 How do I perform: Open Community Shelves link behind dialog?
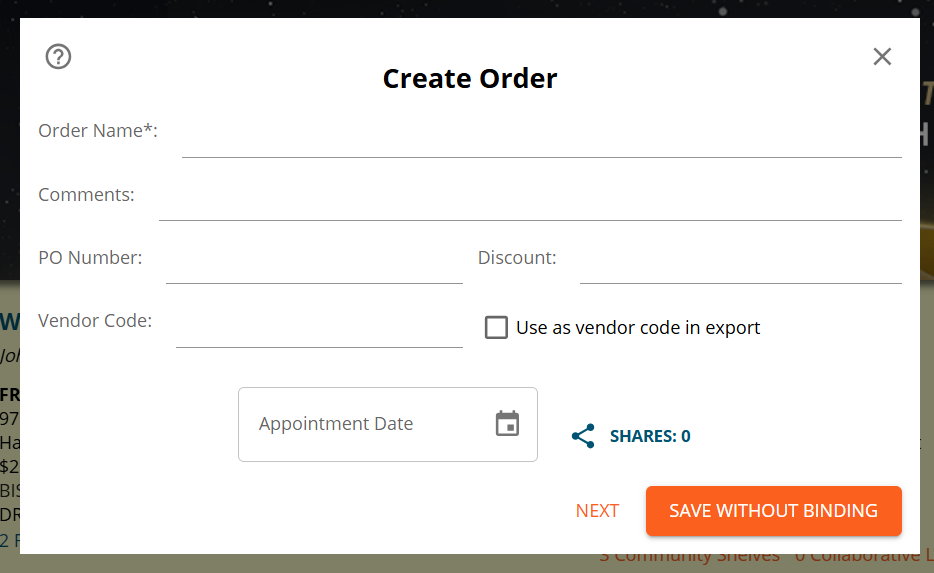click(x=689, y=558)
